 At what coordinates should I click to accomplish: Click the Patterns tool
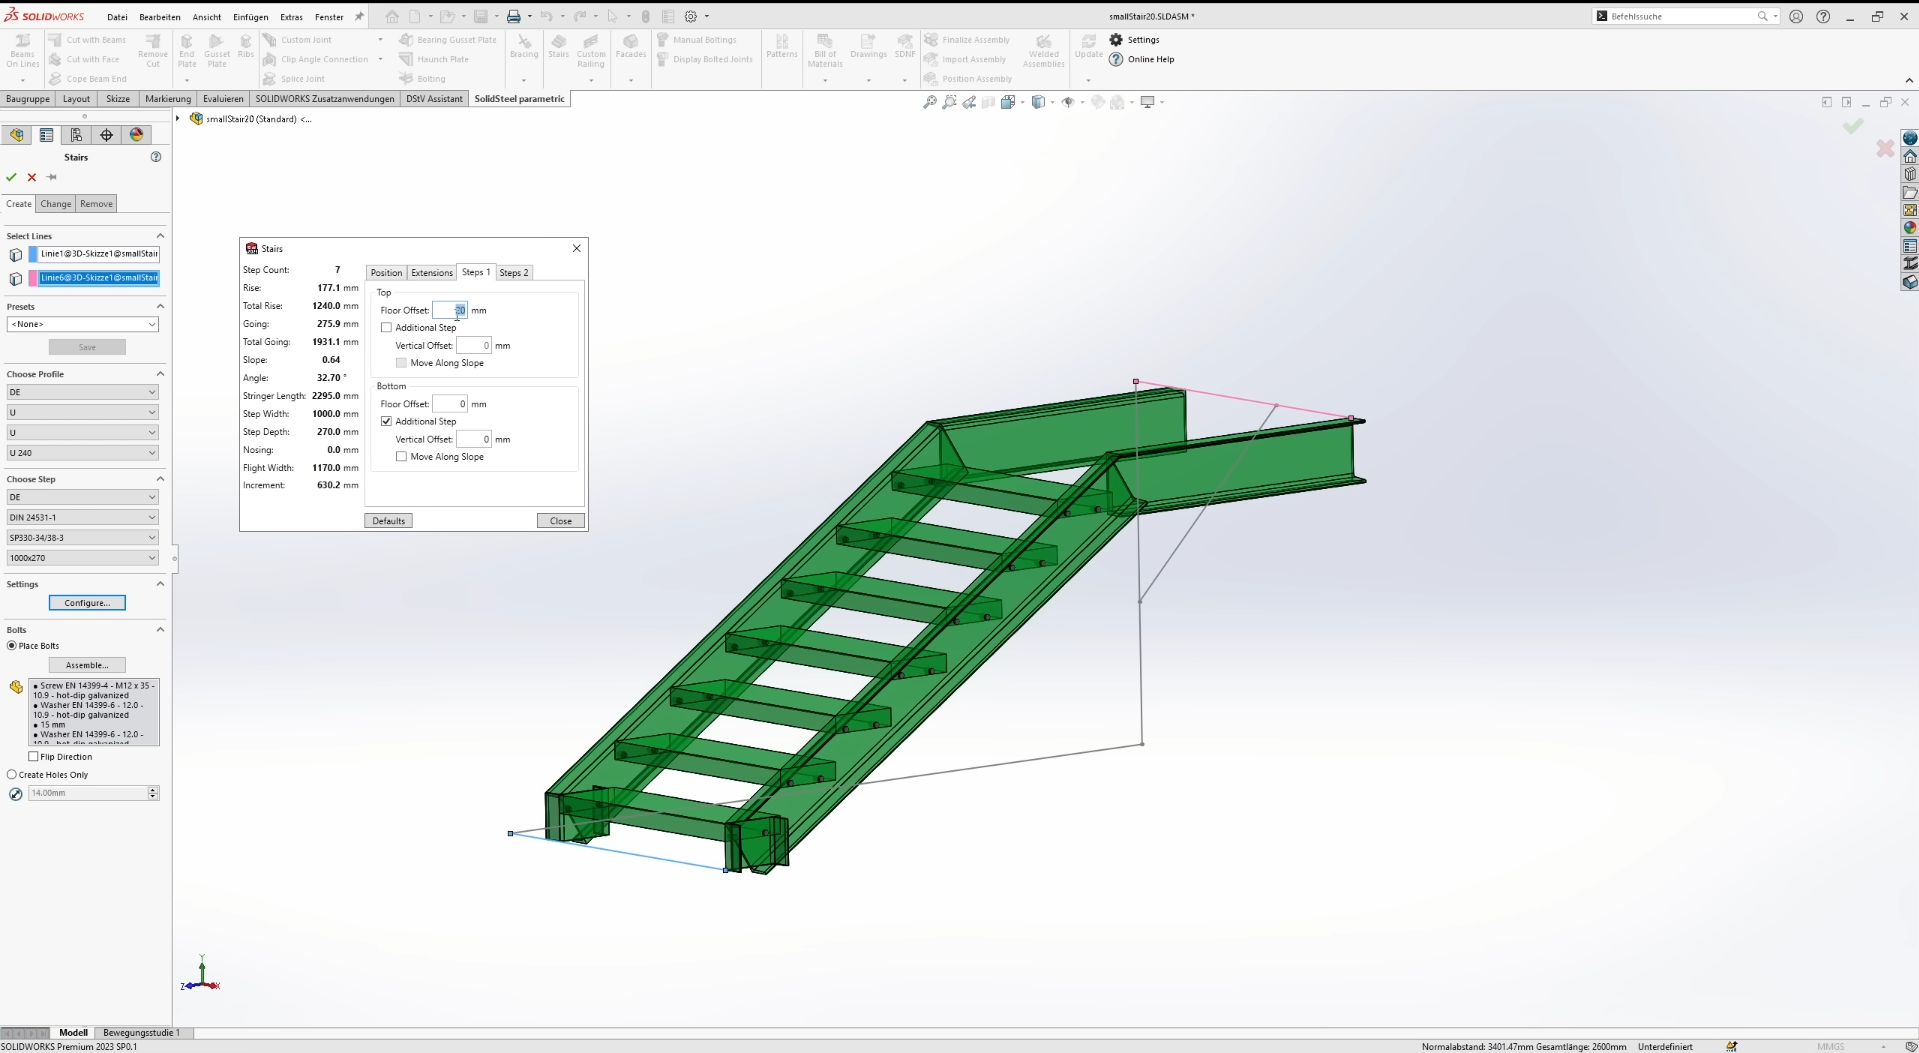[x=782, y=46]
